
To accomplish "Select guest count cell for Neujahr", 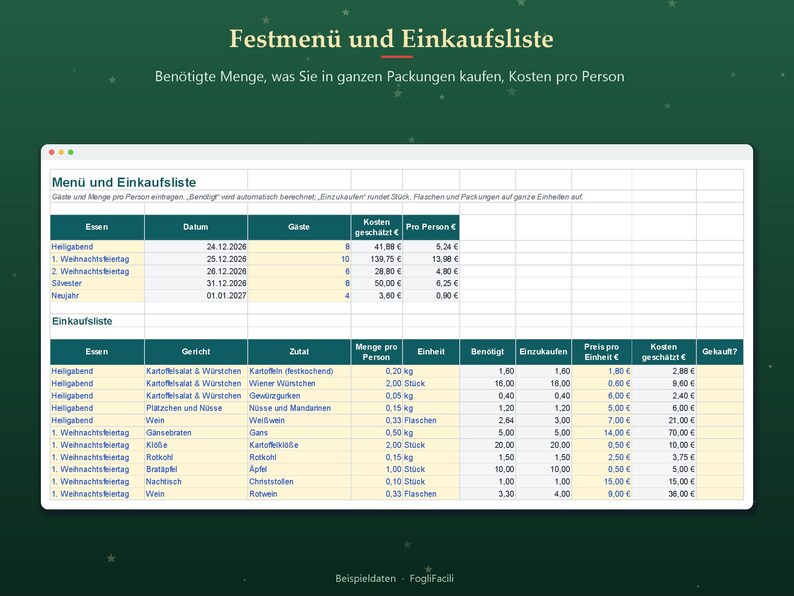I will point(299,296).
